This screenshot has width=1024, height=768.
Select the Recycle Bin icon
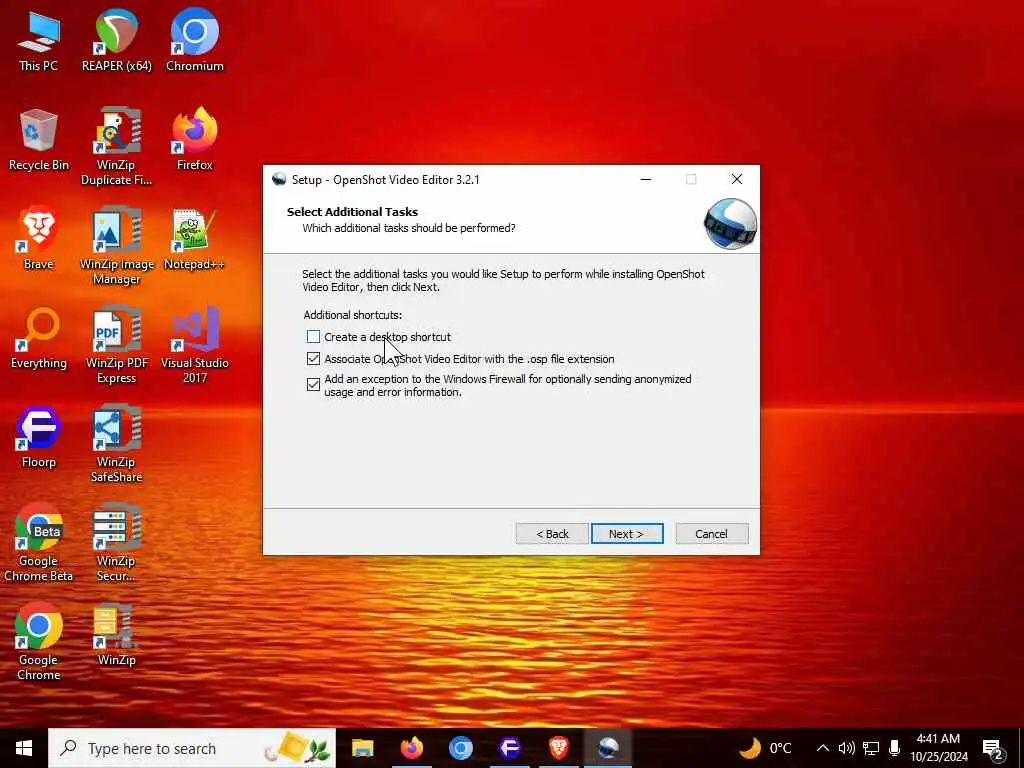39,140
